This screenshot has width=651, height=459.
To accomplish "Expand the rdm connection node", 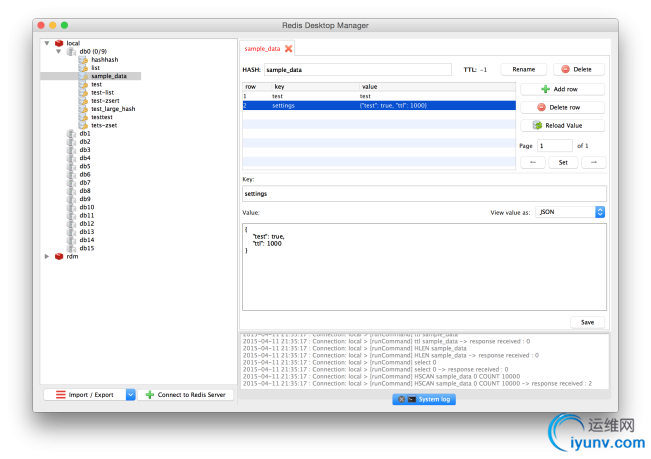I will 47,256.
